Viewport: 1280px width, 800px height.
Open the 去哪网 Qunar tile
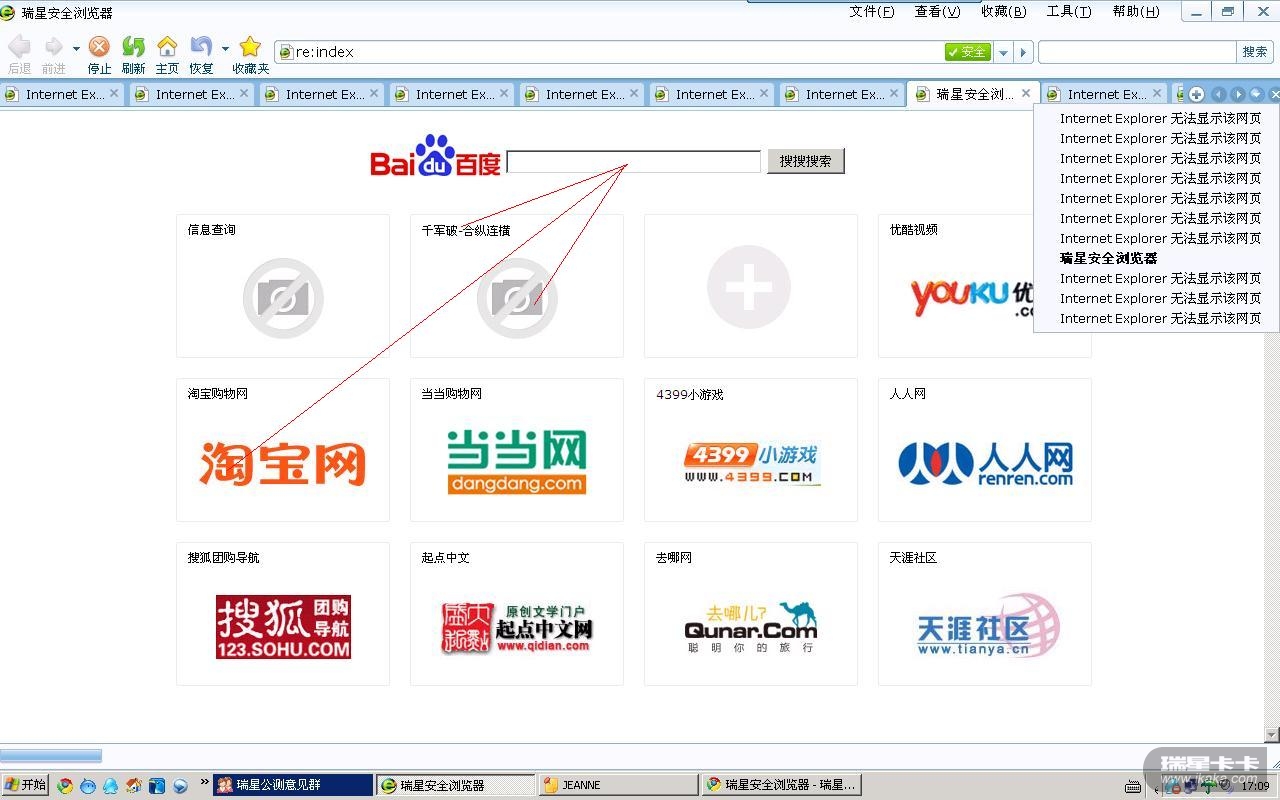click(751, 614)
